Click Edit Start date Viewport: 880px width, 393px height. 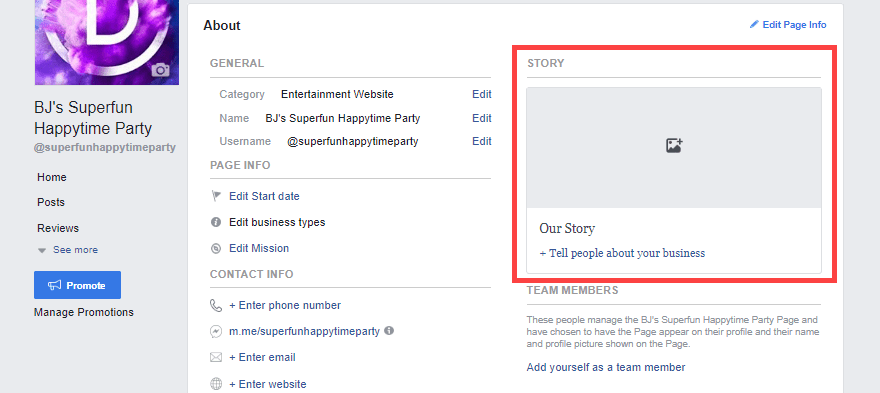(x=264, y=196)
